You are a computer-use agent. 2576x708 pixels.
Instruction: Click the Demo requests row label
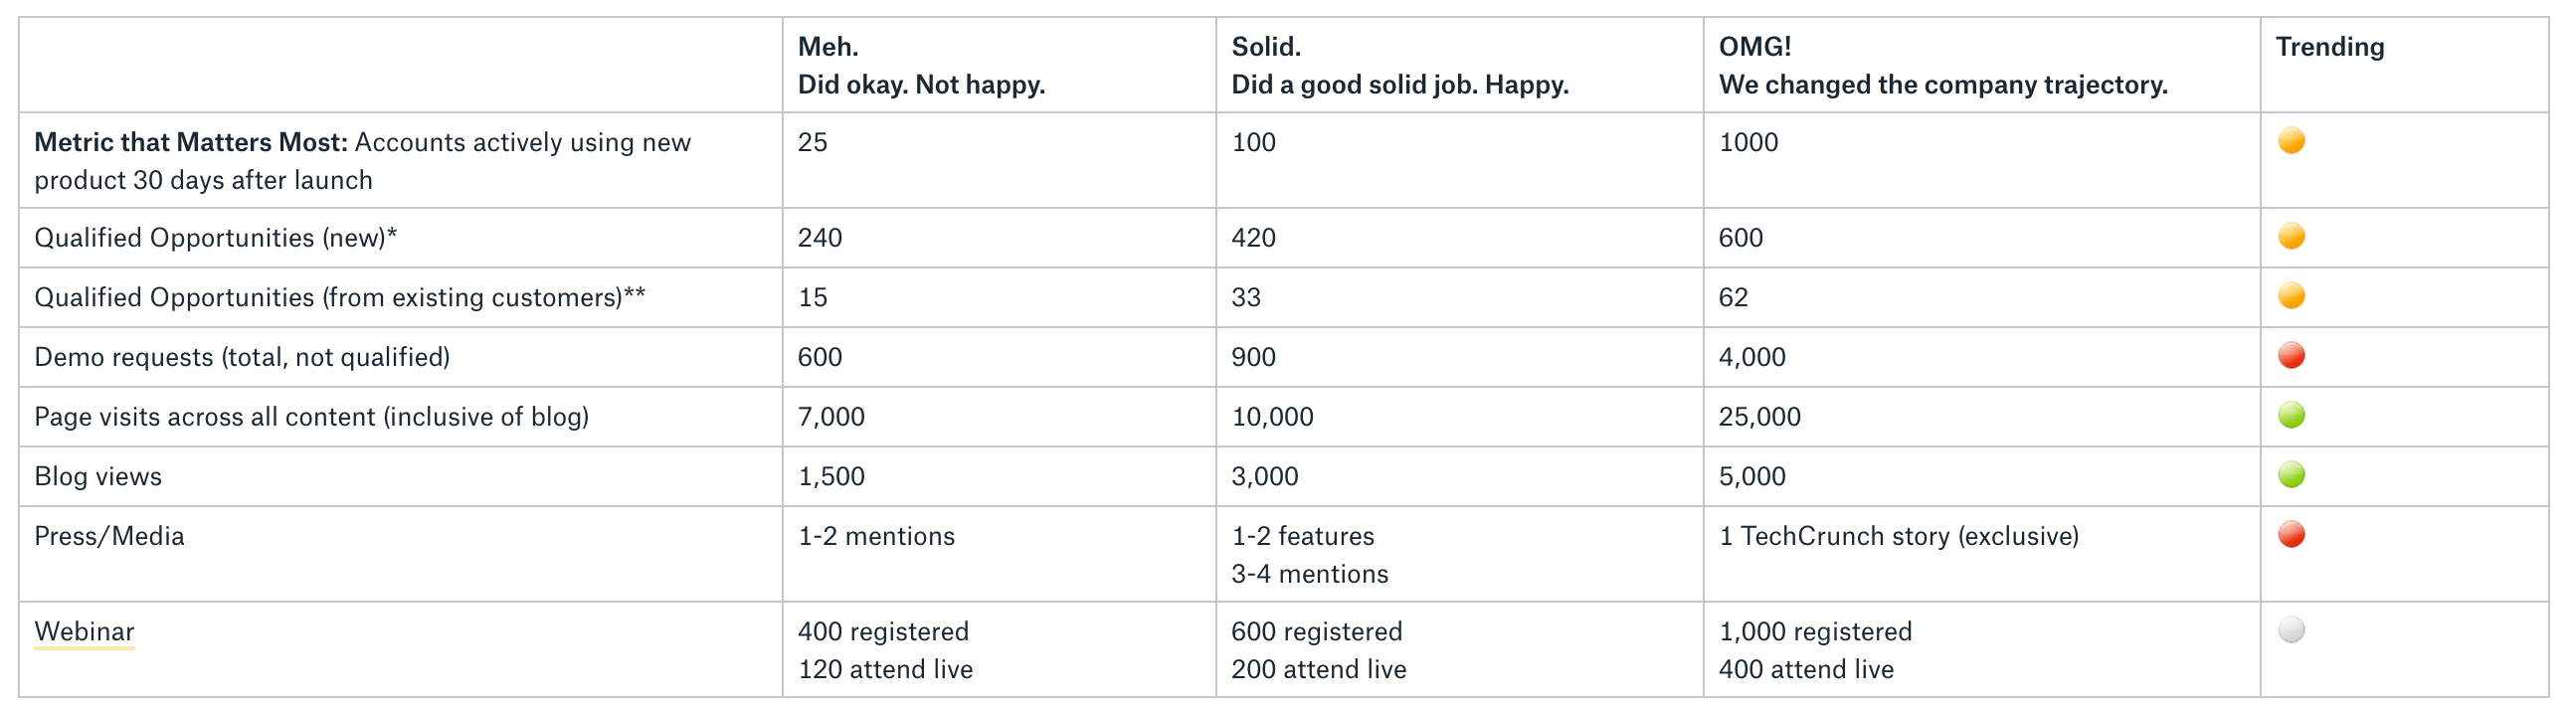(x=242, y=357)
